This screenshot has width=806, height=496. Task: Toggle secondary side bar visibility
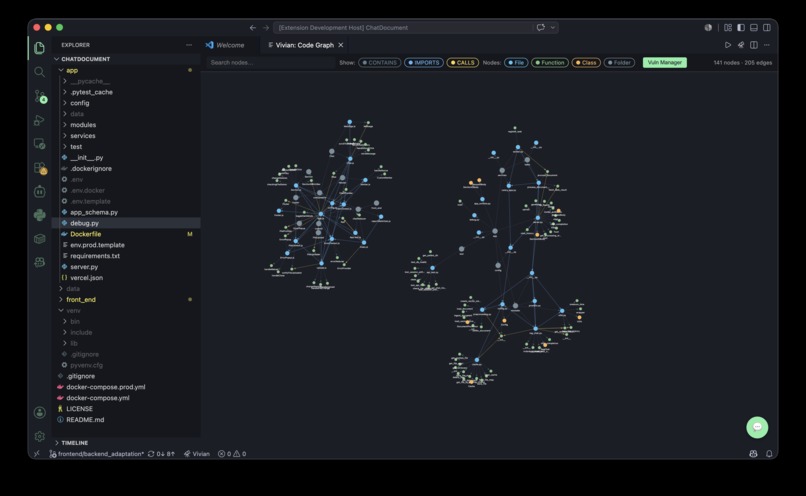coord(767,28)
